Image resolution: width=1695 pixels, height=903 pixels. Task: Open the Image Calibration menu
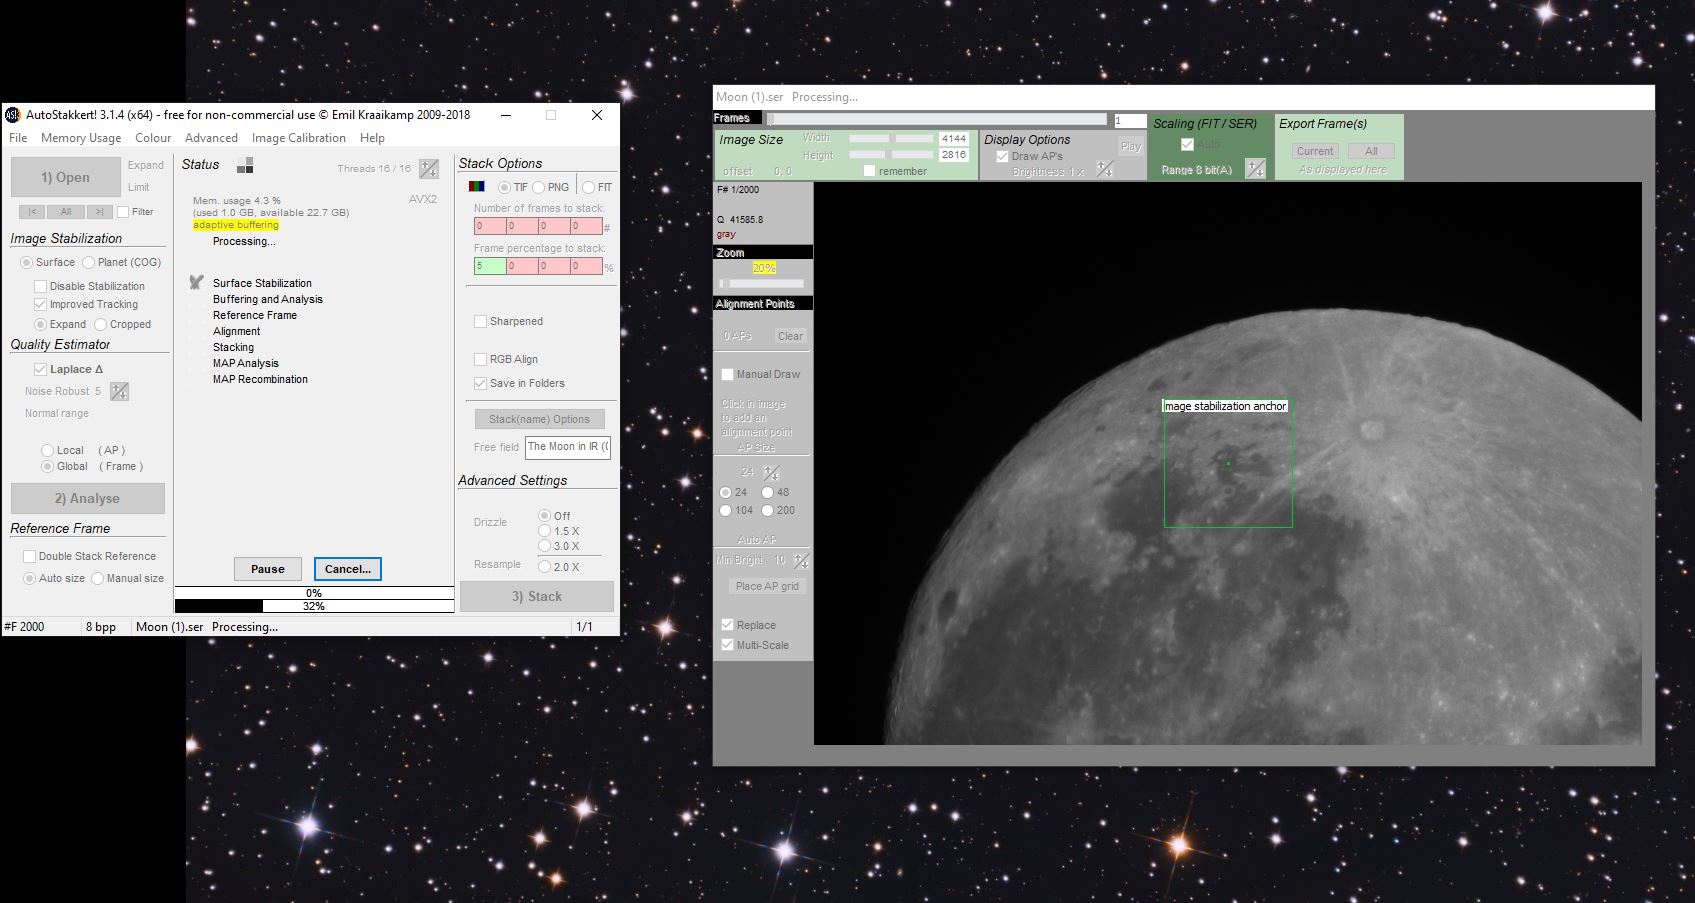[297, 137]
